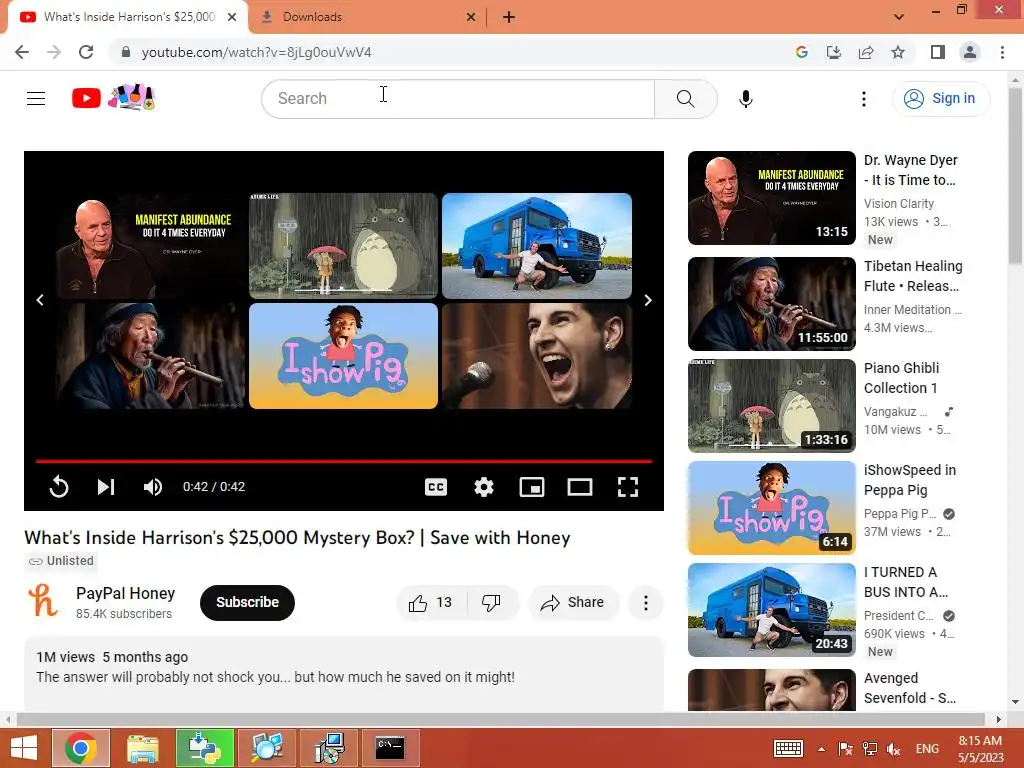1024x768 pixels.
Task: Open more actions menu beside Share
Action: (646, 603)
